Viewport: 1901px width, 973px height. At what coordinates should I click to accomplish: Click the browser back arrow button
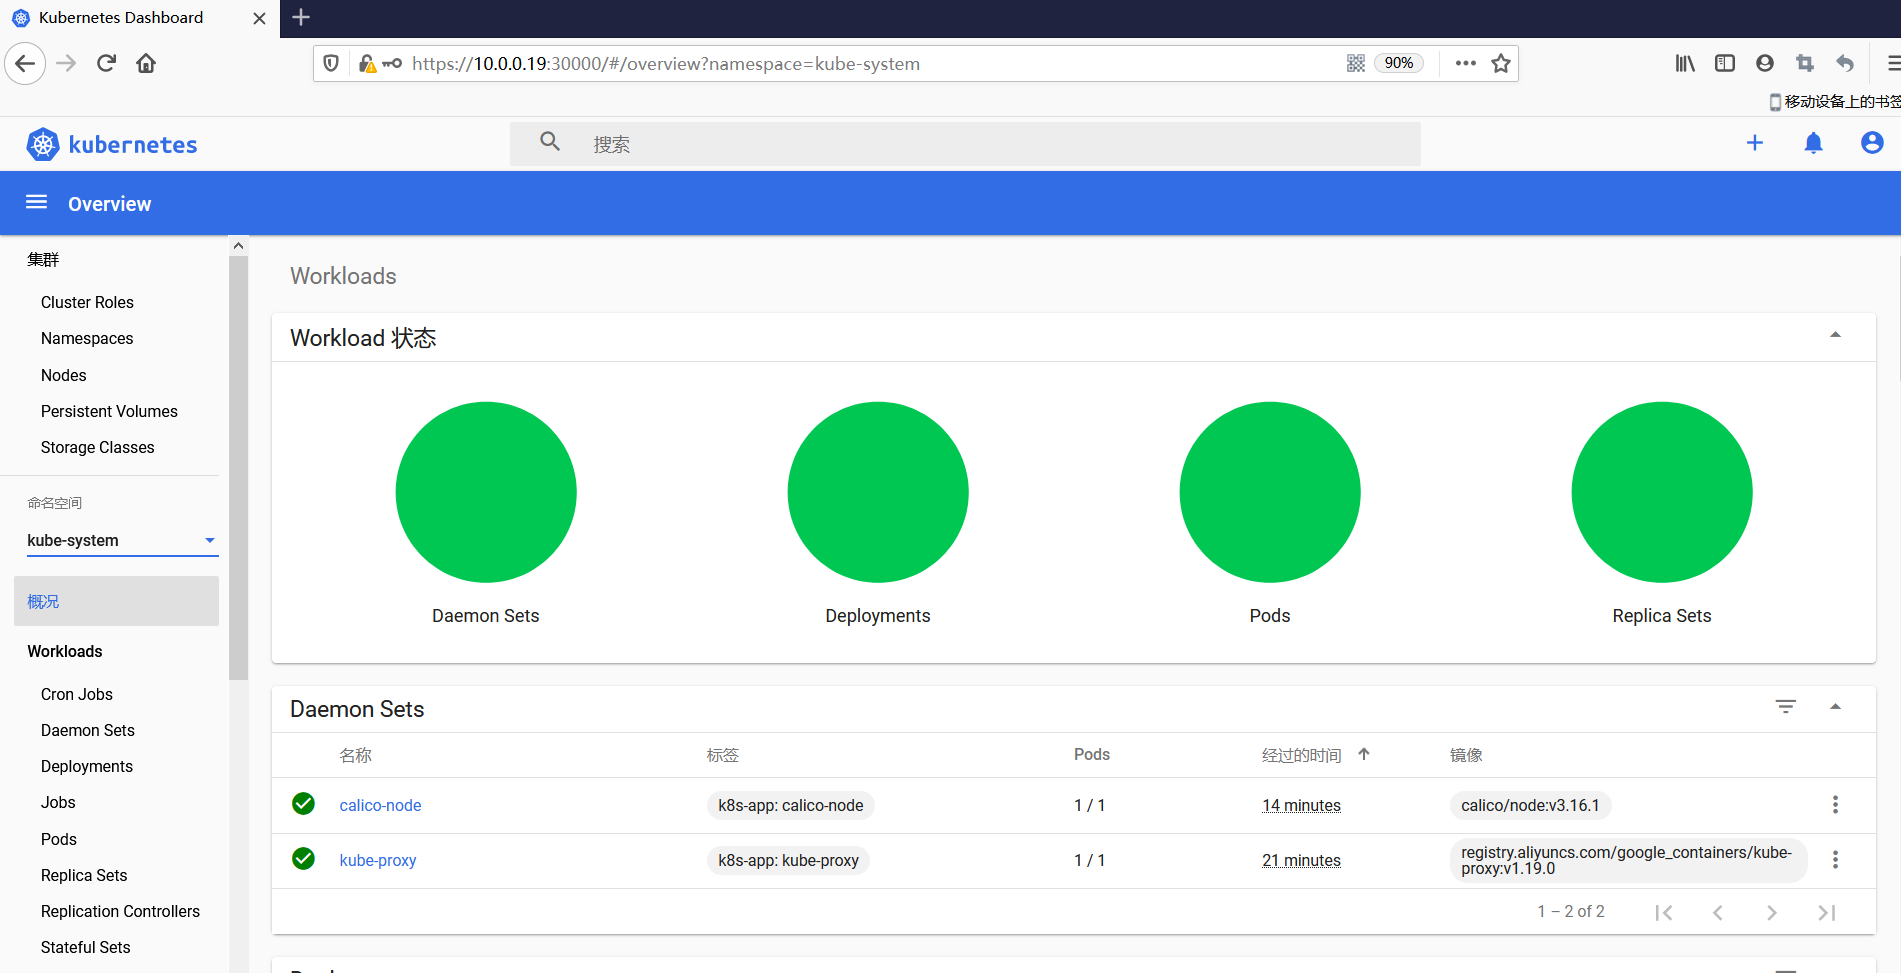click(25, 64)
